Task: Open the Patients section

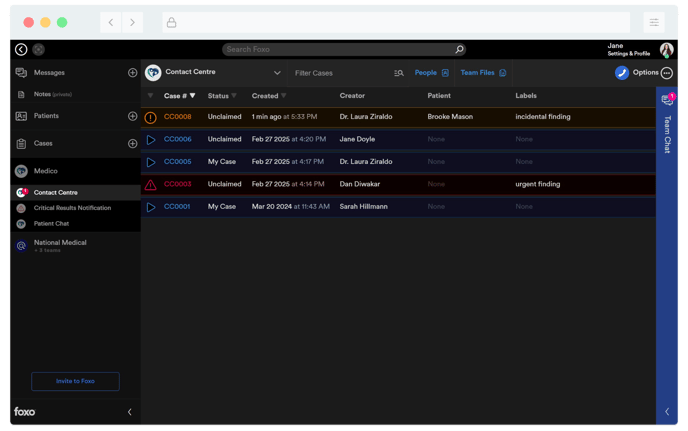Action: pos(46,116)
